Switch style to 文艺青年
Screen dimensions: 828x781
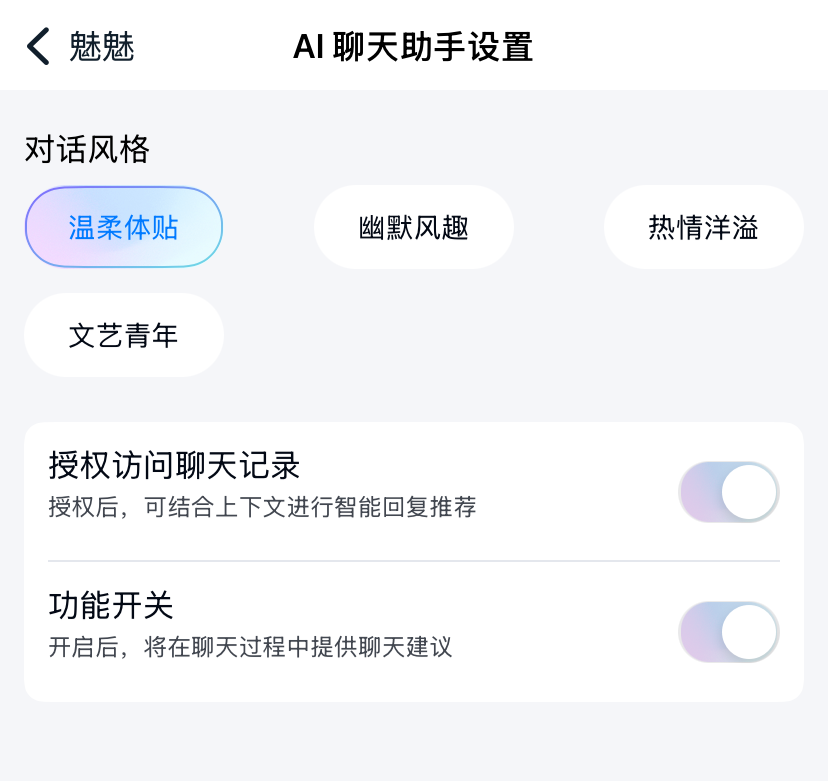(x=124, y=335)
